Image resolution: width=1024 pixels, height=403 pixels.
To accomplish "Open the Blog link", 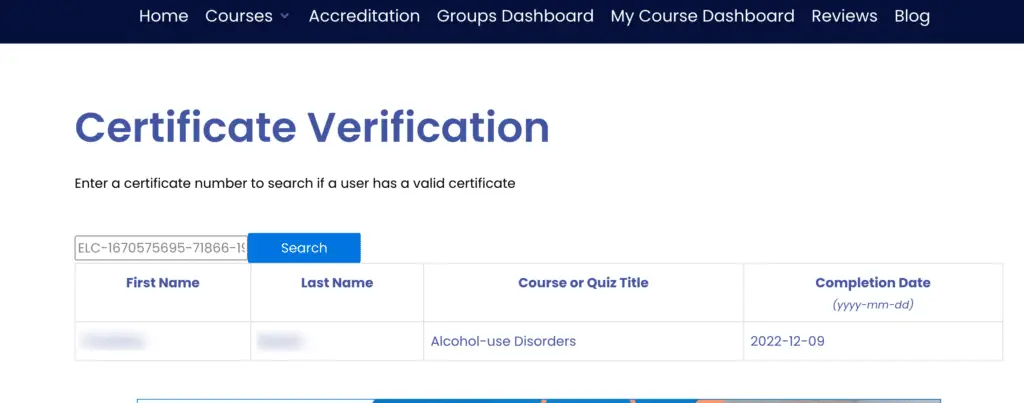I will click(x=912, y=16).
